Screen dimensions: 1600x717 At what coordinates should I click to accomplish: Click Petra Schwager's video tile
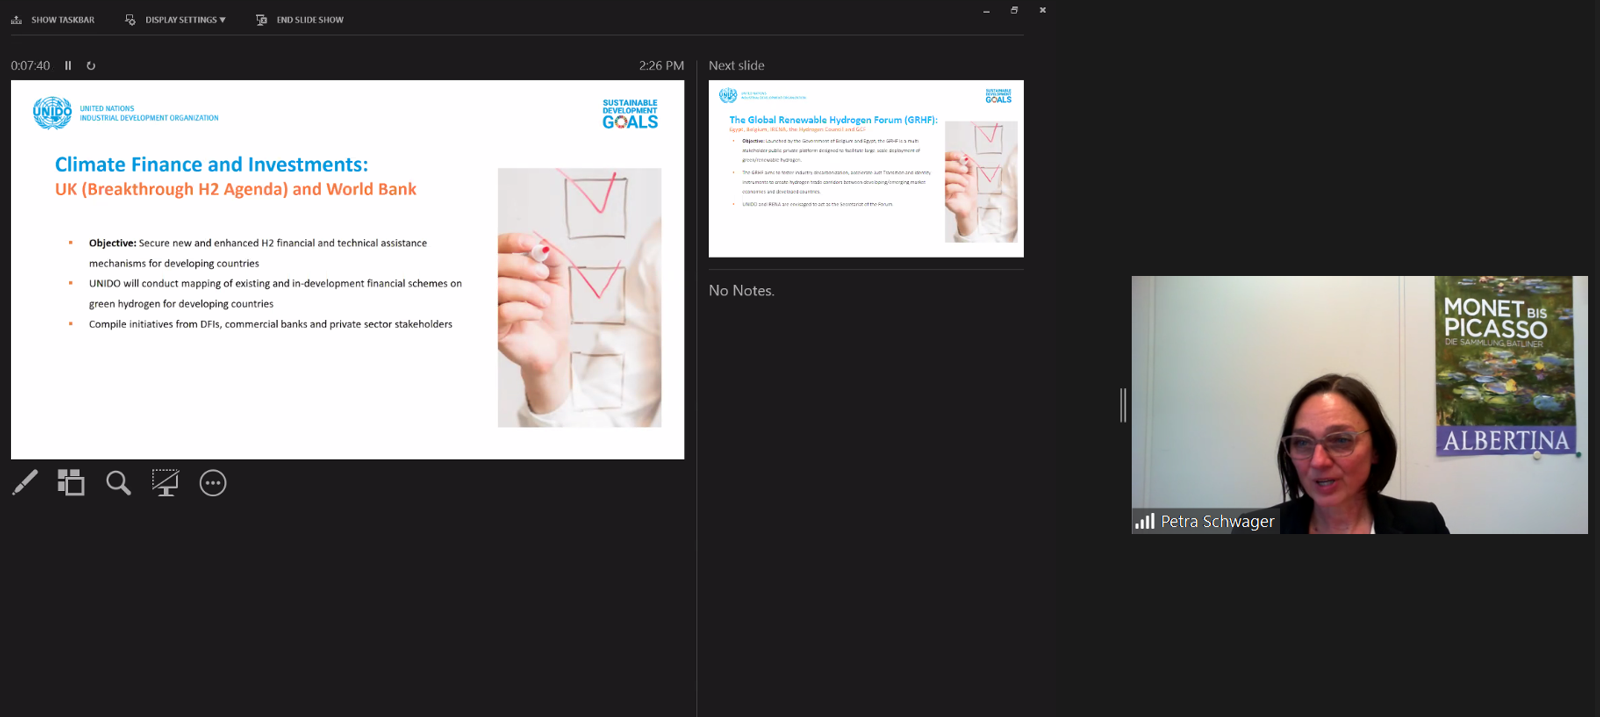[x=1359, y=404]
